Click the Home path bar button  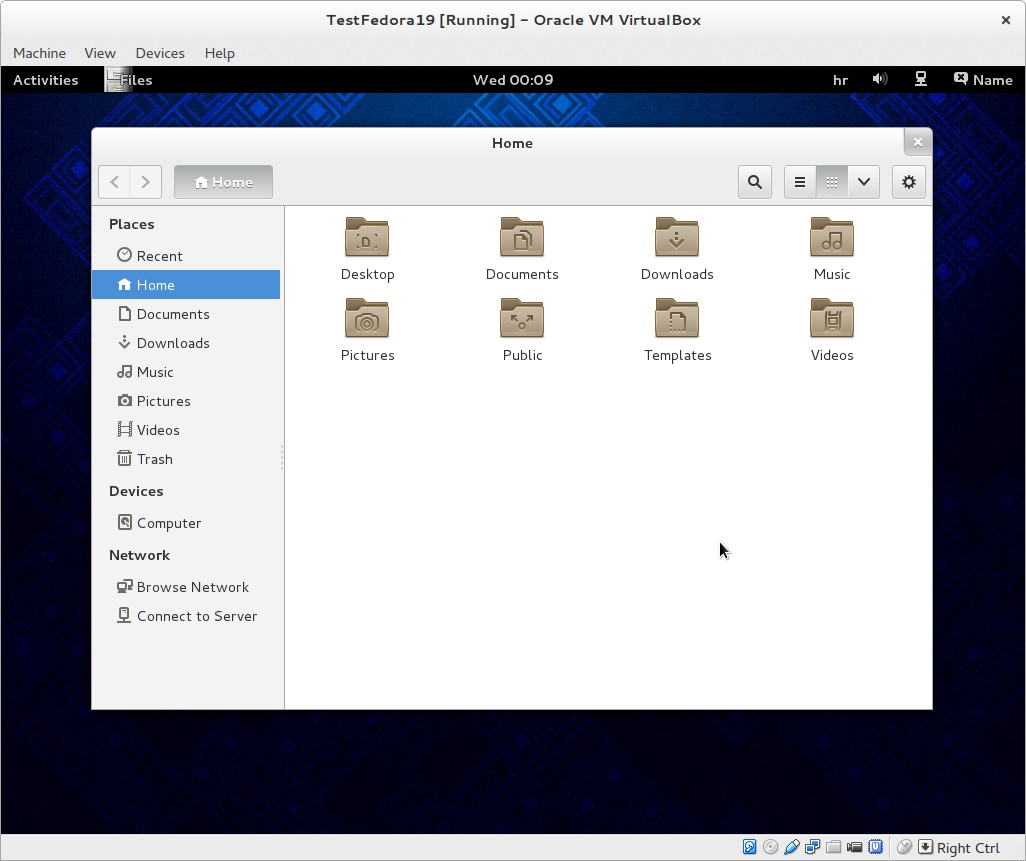[x=223, y=182]
